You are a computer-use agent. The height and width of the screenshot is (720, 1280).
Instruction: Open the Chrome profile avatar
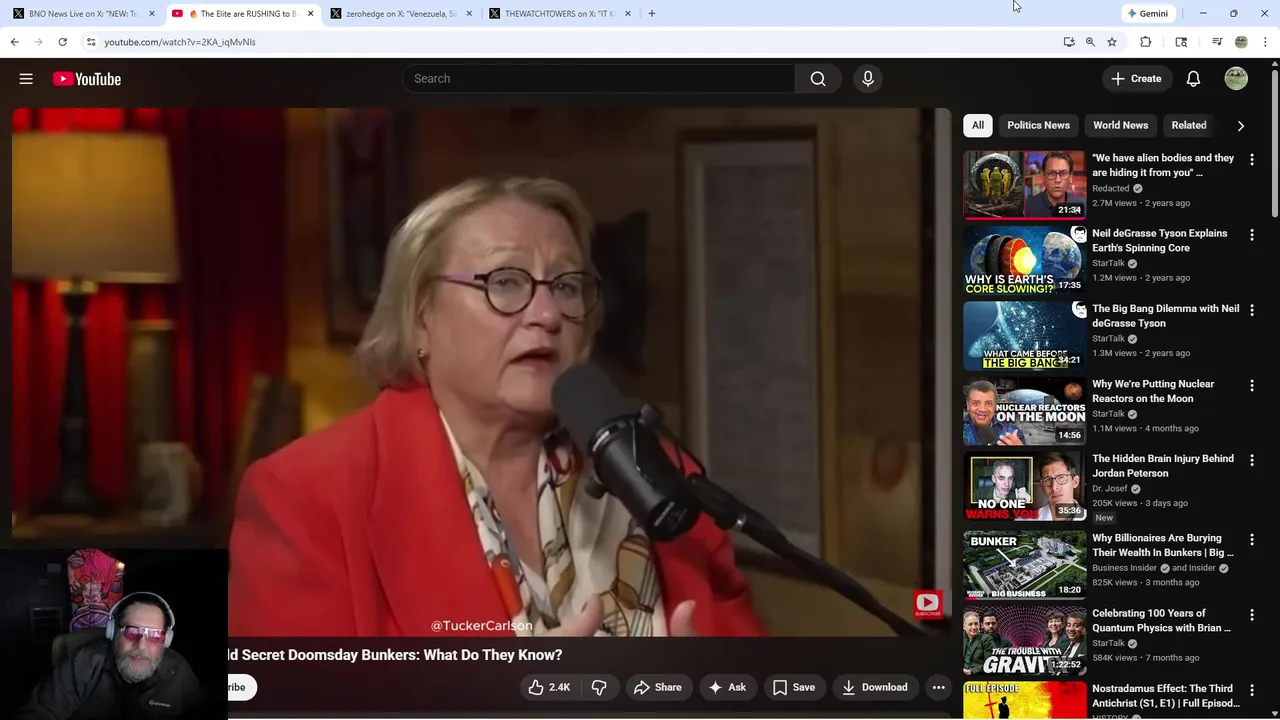[x=1241, y=42]
